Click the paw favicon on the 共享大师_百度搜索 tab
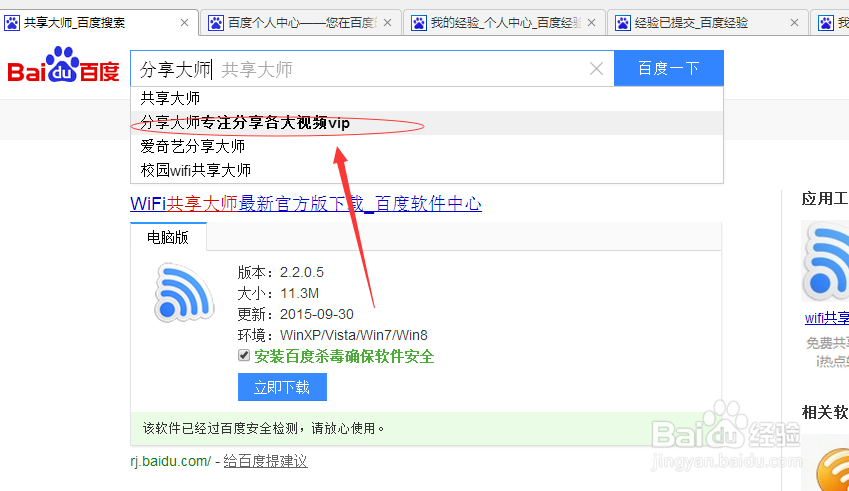 (x=12, y=23)
